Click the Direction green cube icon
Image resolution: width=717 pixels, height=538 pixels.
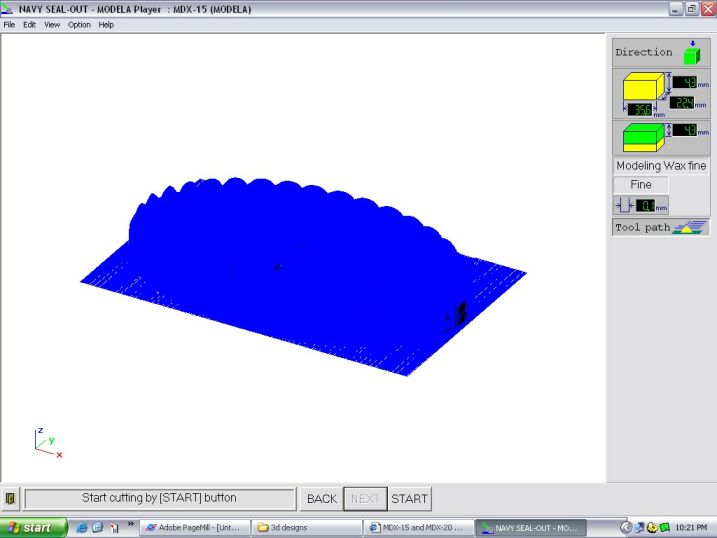point(690,52)
